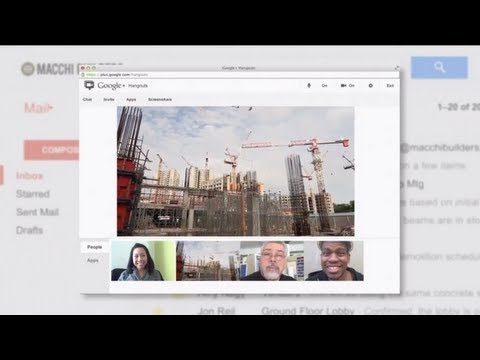Open the Mail dropdown in Gmail
This screenshot has height=360, width=480.
(39, 108)
